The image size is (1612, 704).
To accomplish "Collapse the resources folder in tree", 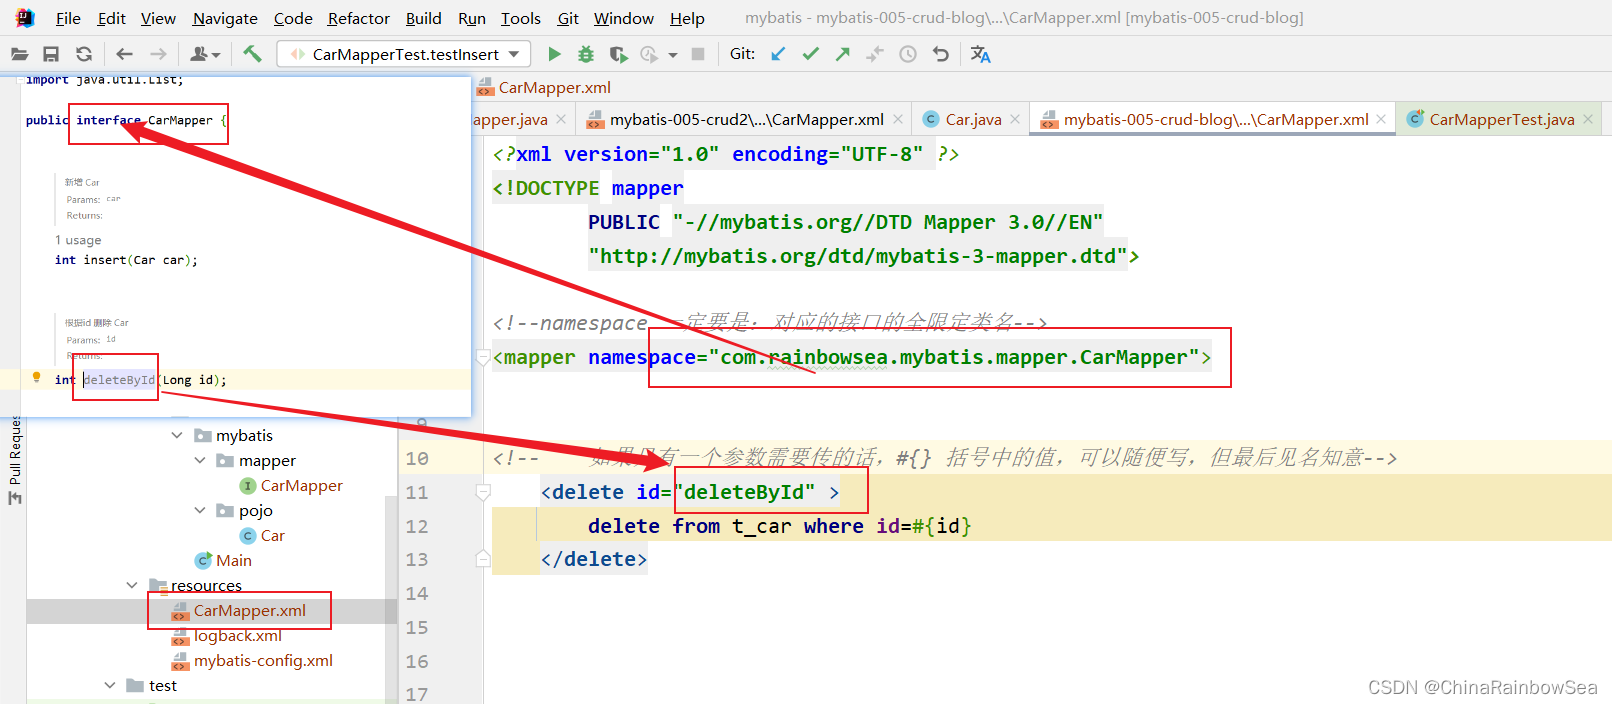I will click(132, 585).
